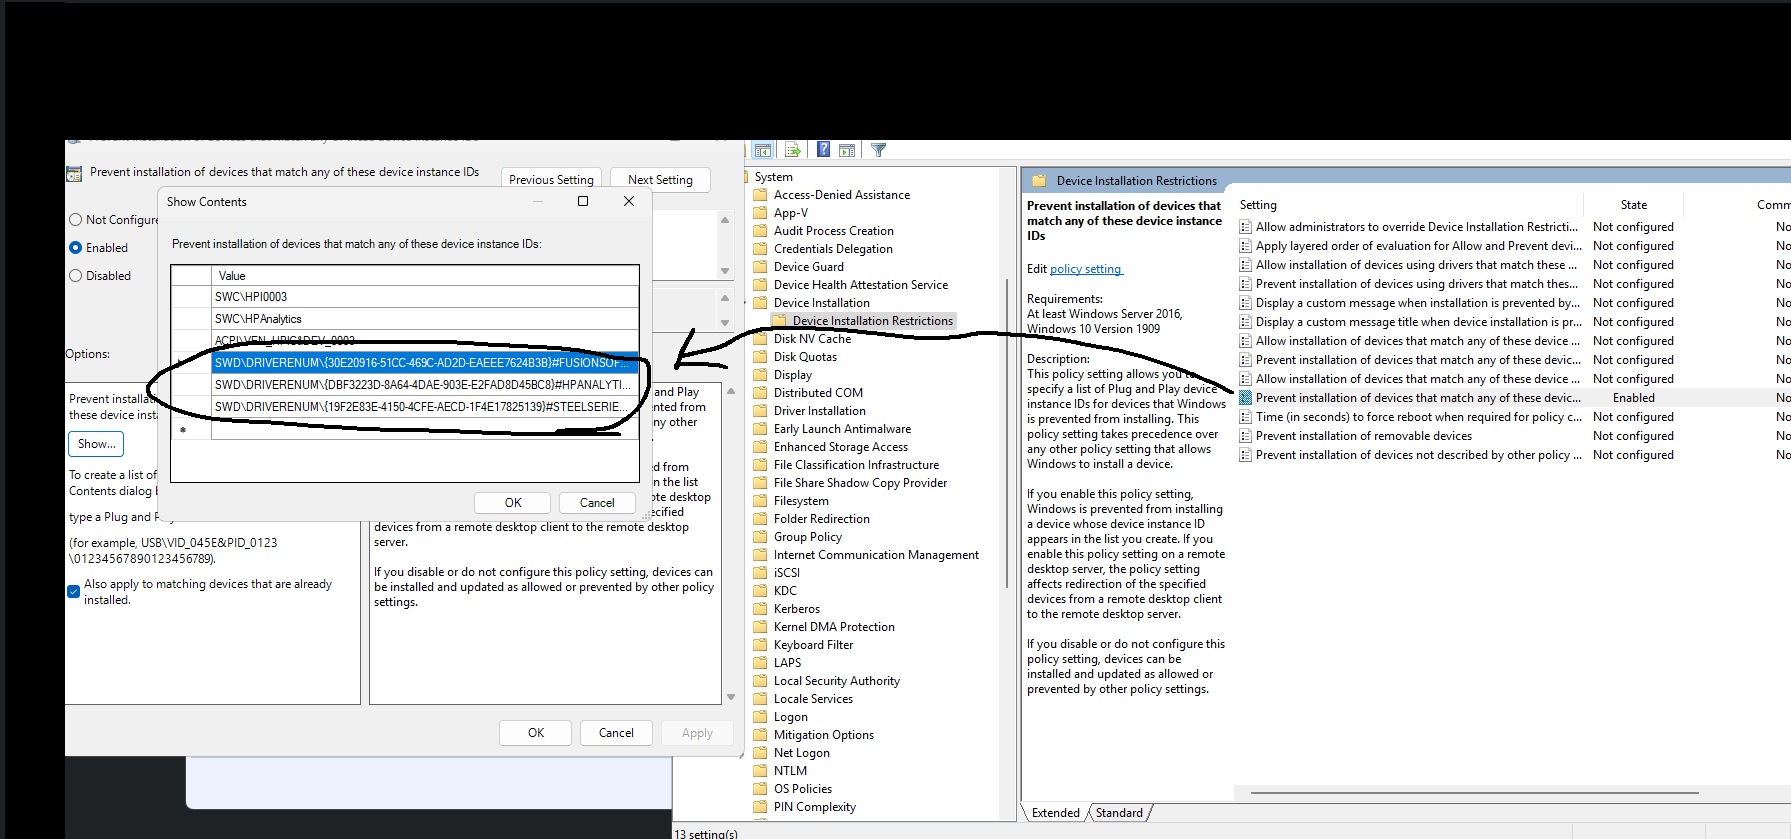Click the Disk Quotas folder icon
1791x839 pixels.
(x=760, y=357)
